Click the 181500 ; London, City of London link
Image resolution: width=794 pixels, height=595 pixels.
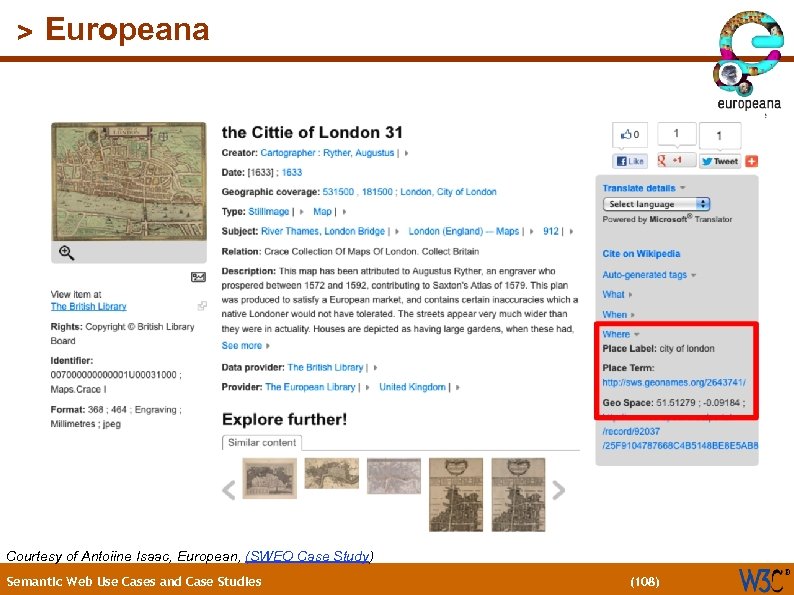coord(429,192)
